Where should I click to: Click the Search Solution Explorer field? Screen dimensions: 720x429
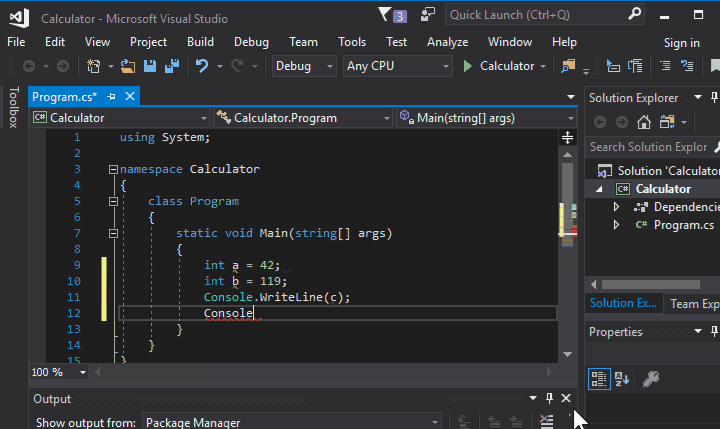point(648,147)
